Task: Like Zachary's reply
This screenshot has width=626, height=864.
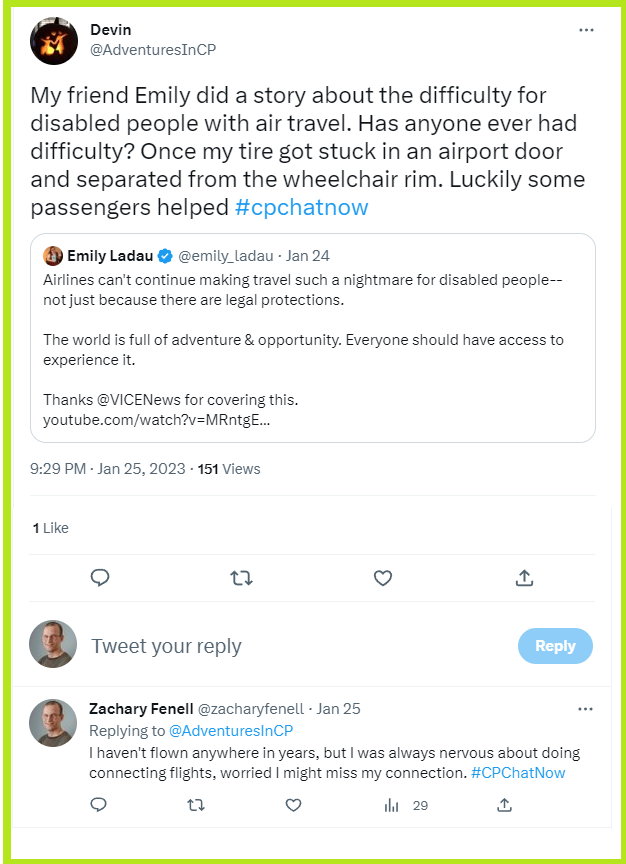Action: click(293, 805)
